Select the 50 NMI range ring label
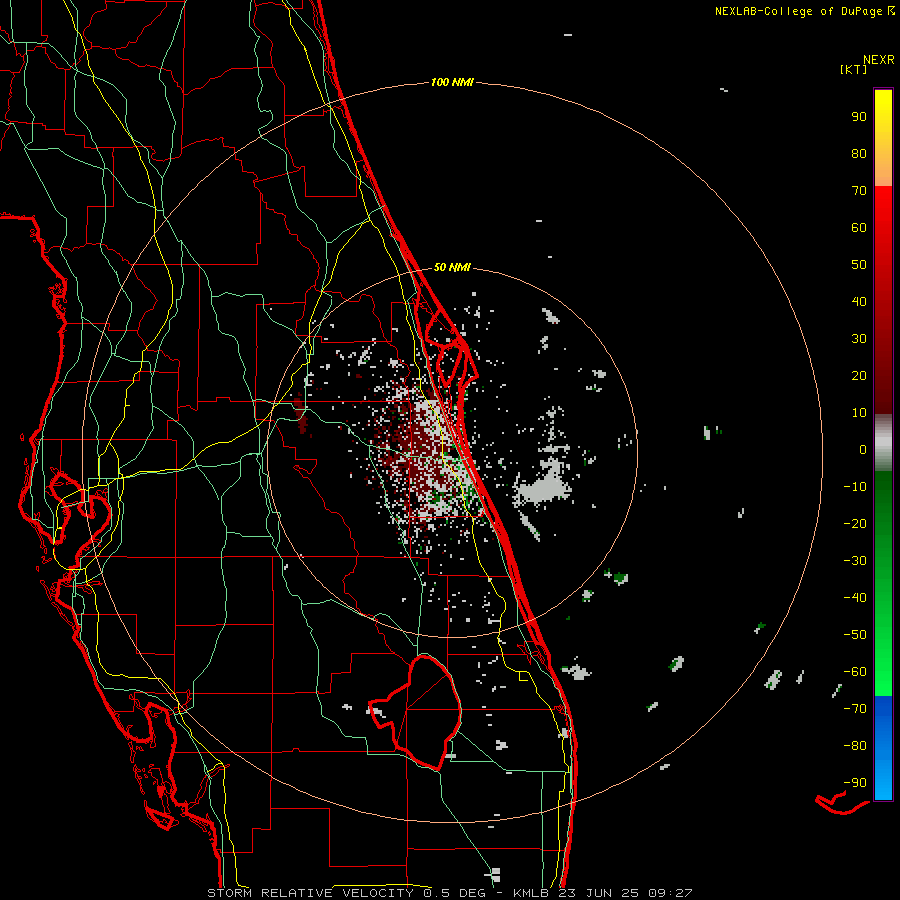This screenshot has height=900, width=900. (x=452, y=267)
